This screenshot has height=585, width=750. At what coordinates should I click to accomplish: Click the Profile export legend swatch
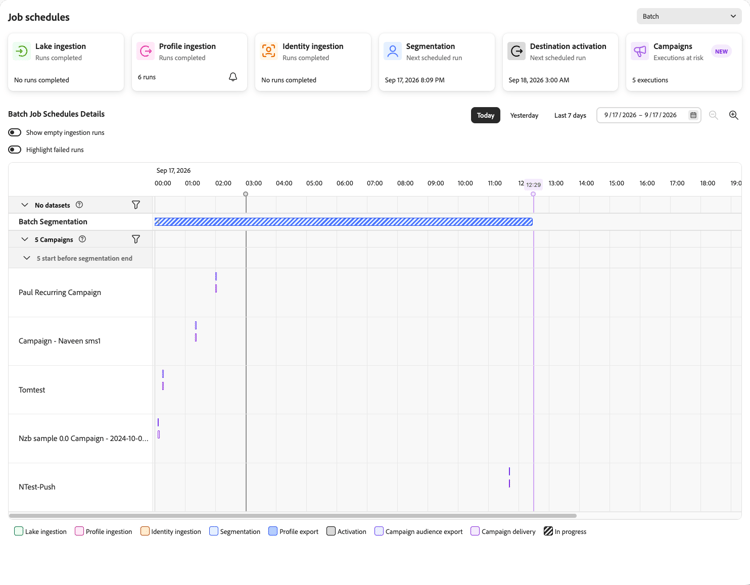pos(273,531)
